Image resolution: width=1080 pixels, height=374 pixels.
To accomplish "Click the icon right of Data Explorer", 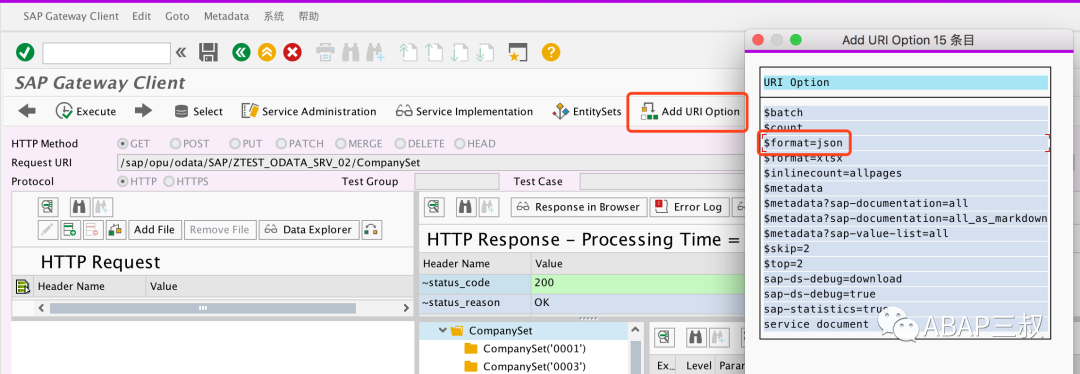I will coord(372,229).
